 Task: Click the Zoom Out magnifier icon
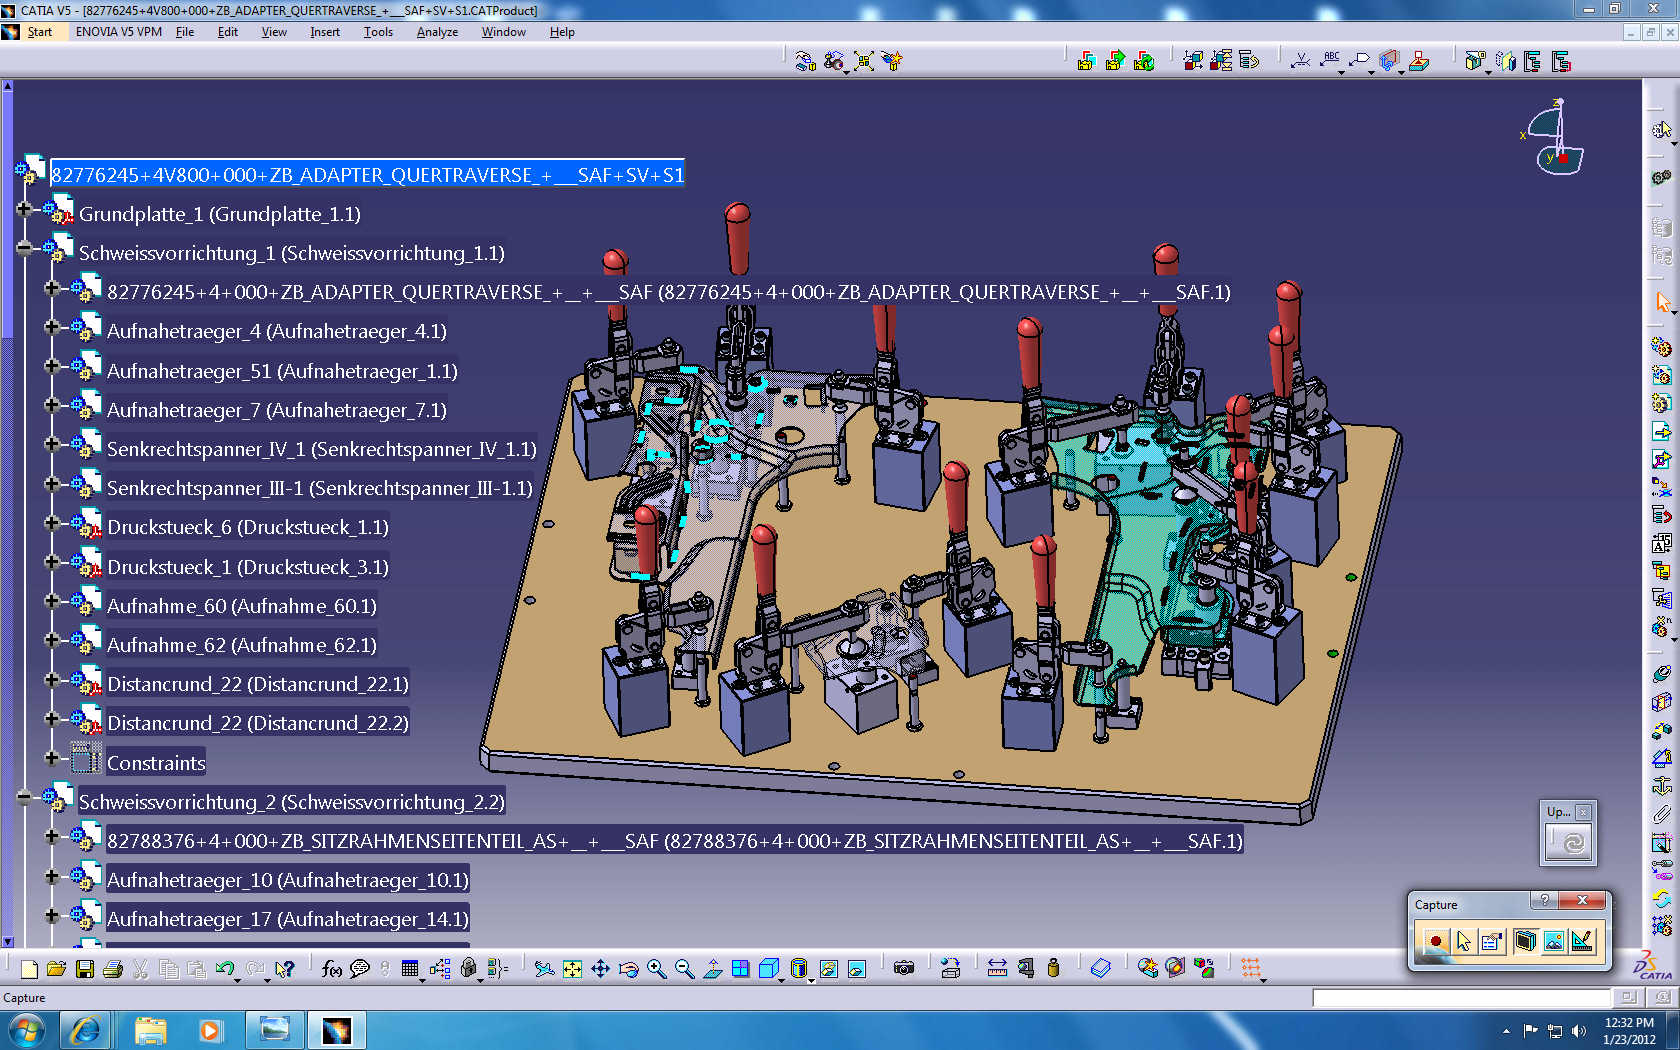[x=684, y=968]
